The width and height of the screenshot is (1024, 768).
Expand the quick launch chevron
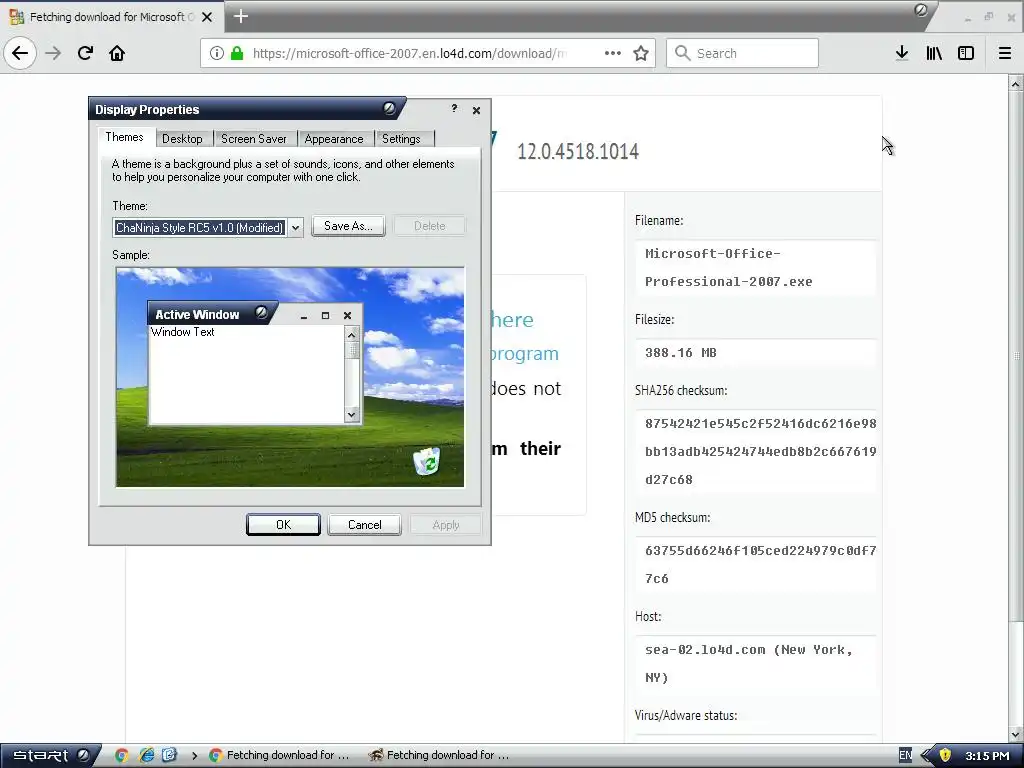pyautogui.click(x=194, y=756)
